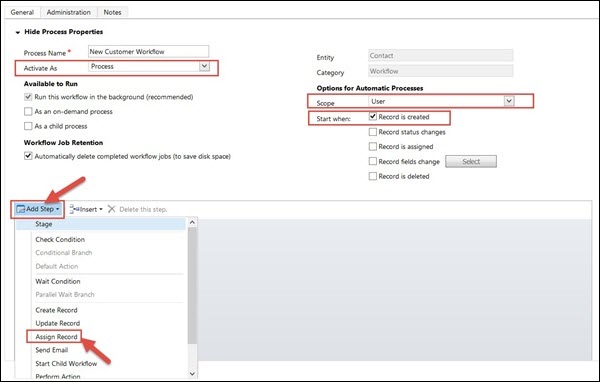Enable the 'As an on-demand process' checkbox

point(28,111)
